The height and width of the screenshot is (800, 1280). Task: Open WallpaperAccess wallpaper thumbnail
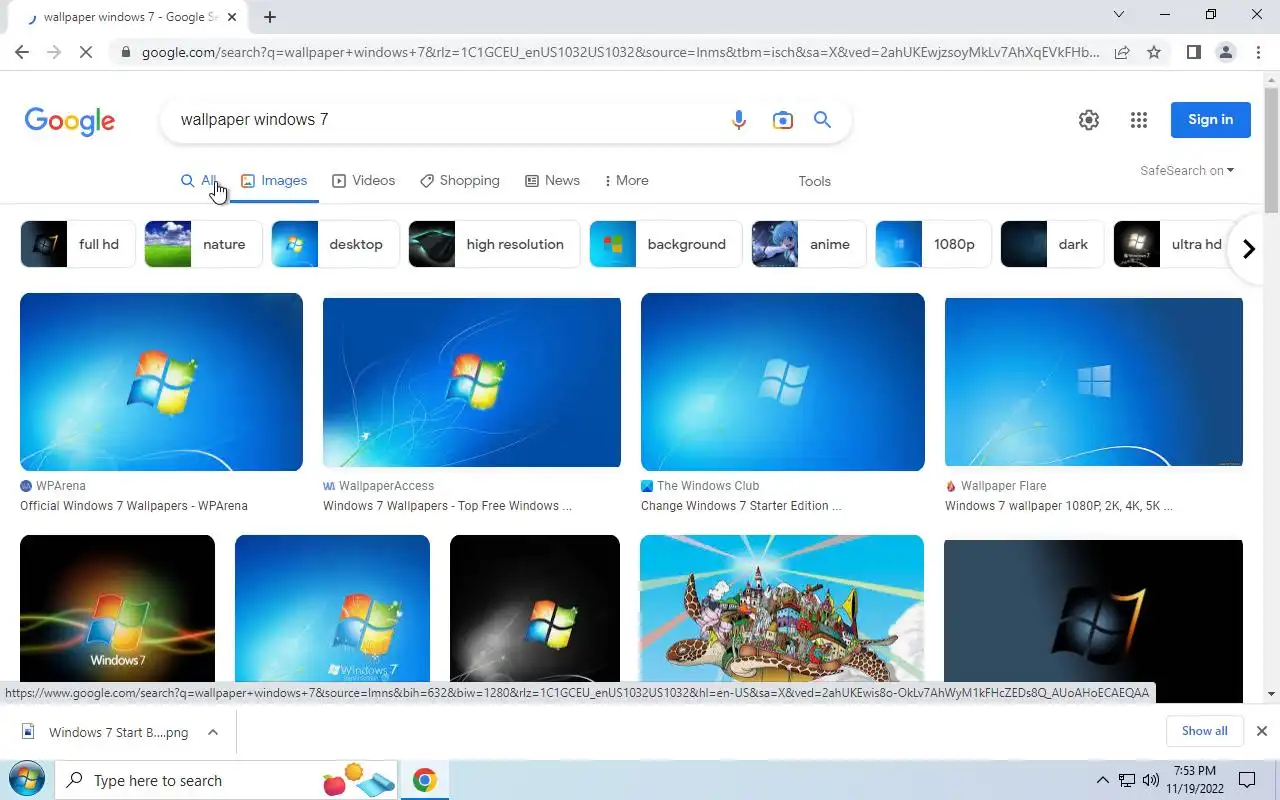(472, 382)
